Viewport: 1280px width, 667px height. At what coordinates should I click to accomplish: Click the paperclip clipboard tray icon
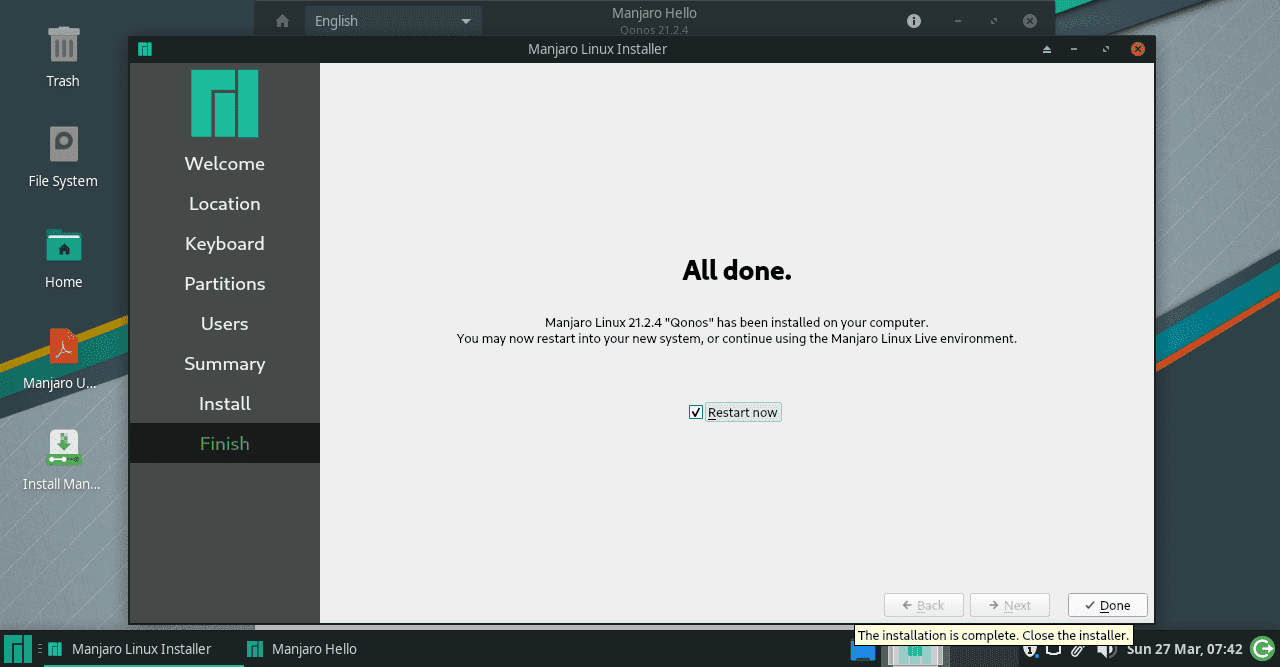click(1078, 650)
